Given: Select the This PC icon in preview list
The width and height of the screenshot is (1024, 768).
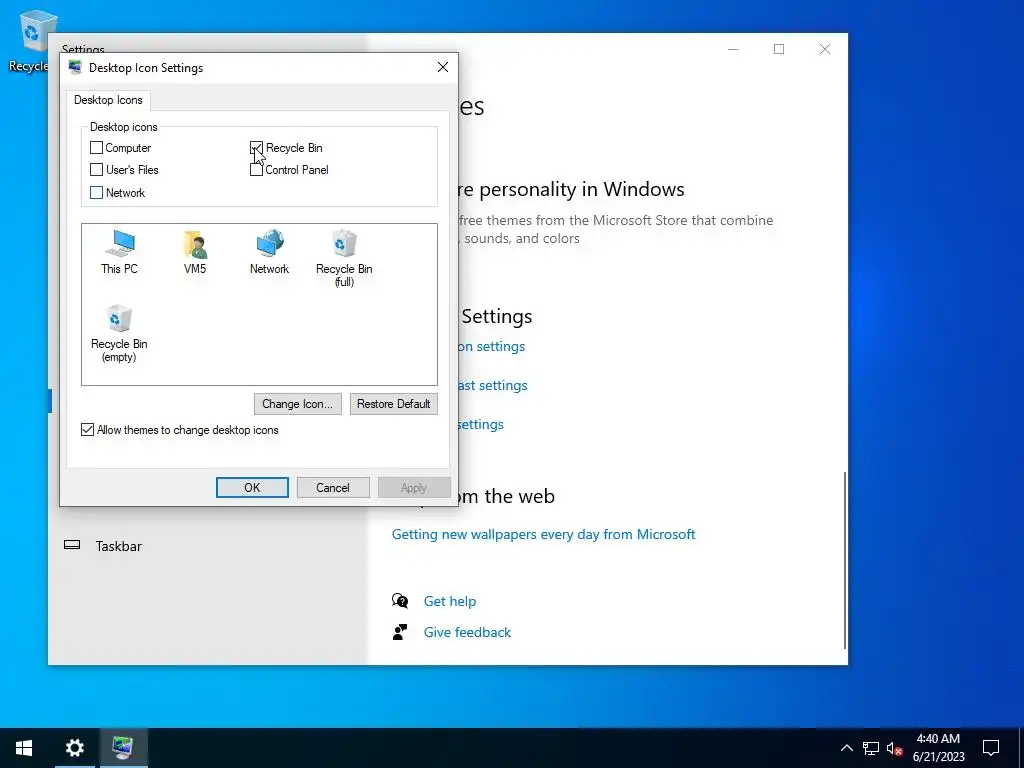Looking at the screenshot, I should click(x=120, y=252).
